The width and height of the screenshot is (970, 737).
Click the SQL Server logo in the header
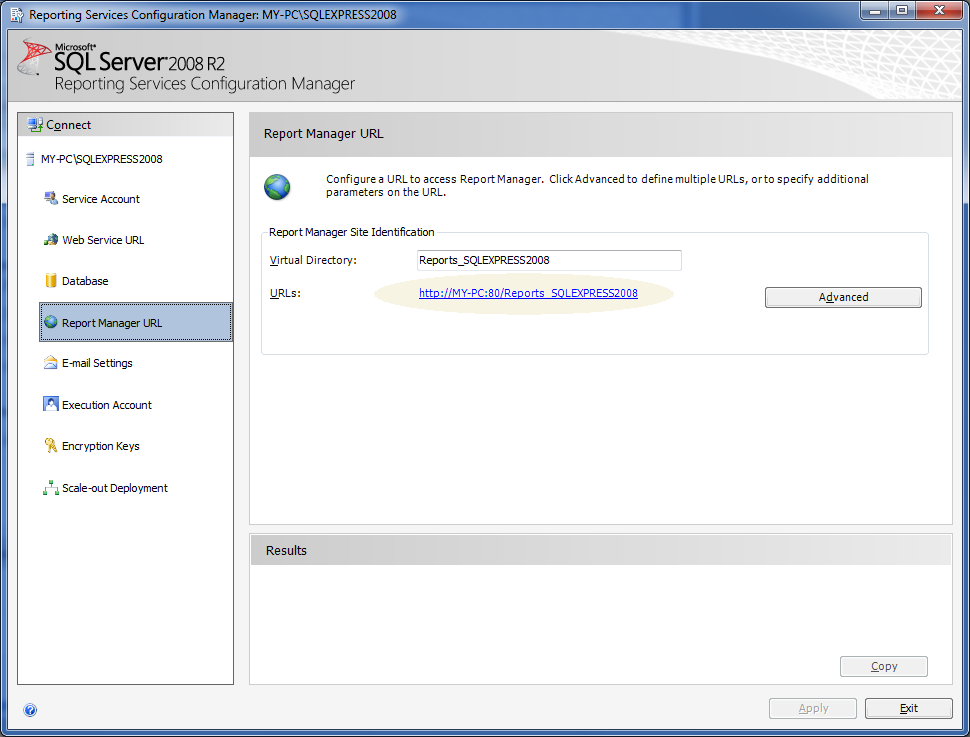click(34, 57)
